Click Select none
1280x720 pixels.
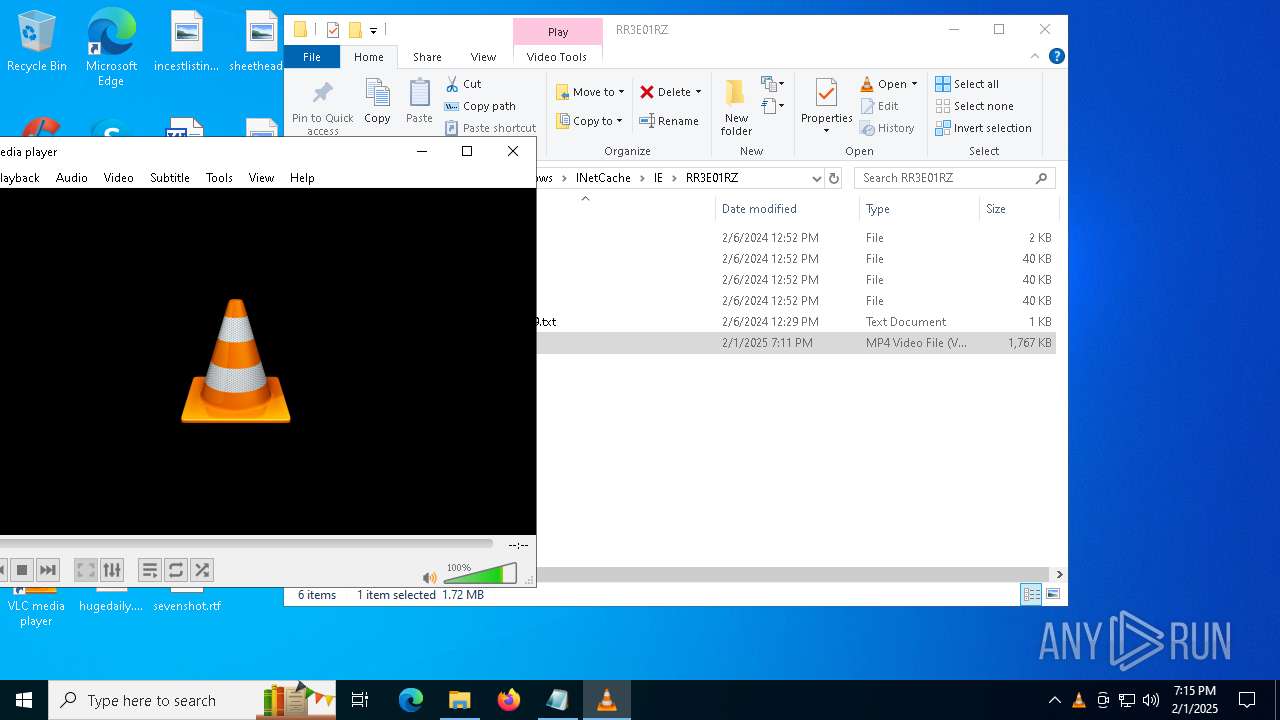point(974,106)
